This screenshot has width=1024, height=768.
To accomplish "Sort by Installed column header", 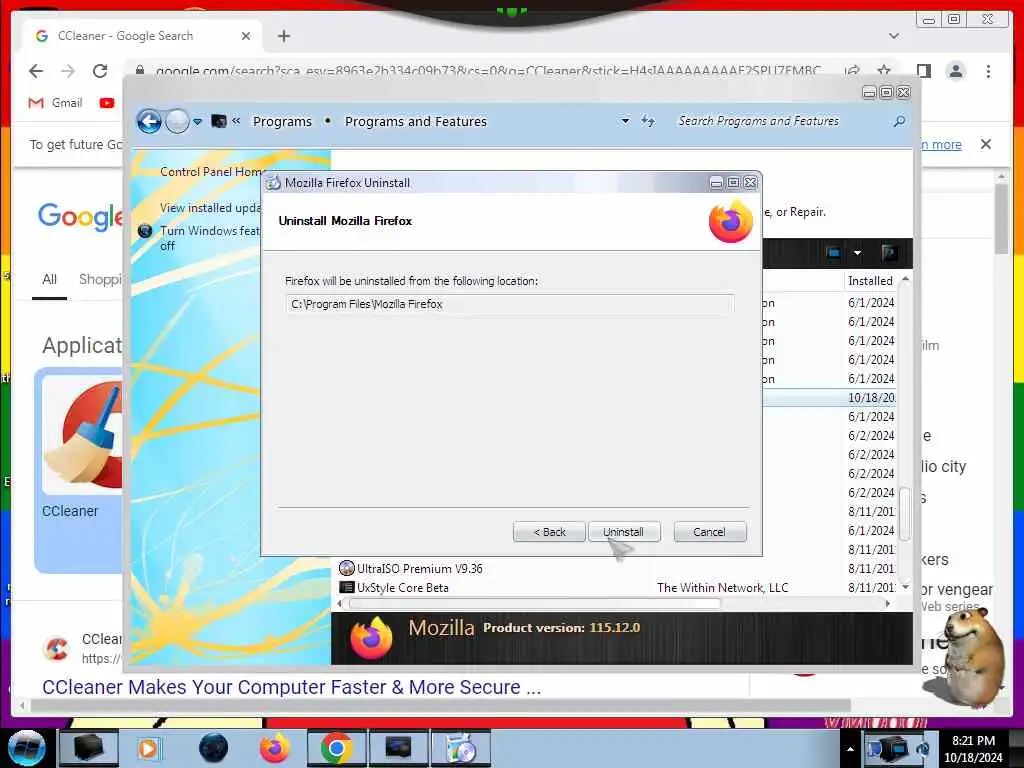I will coord(870,281).
